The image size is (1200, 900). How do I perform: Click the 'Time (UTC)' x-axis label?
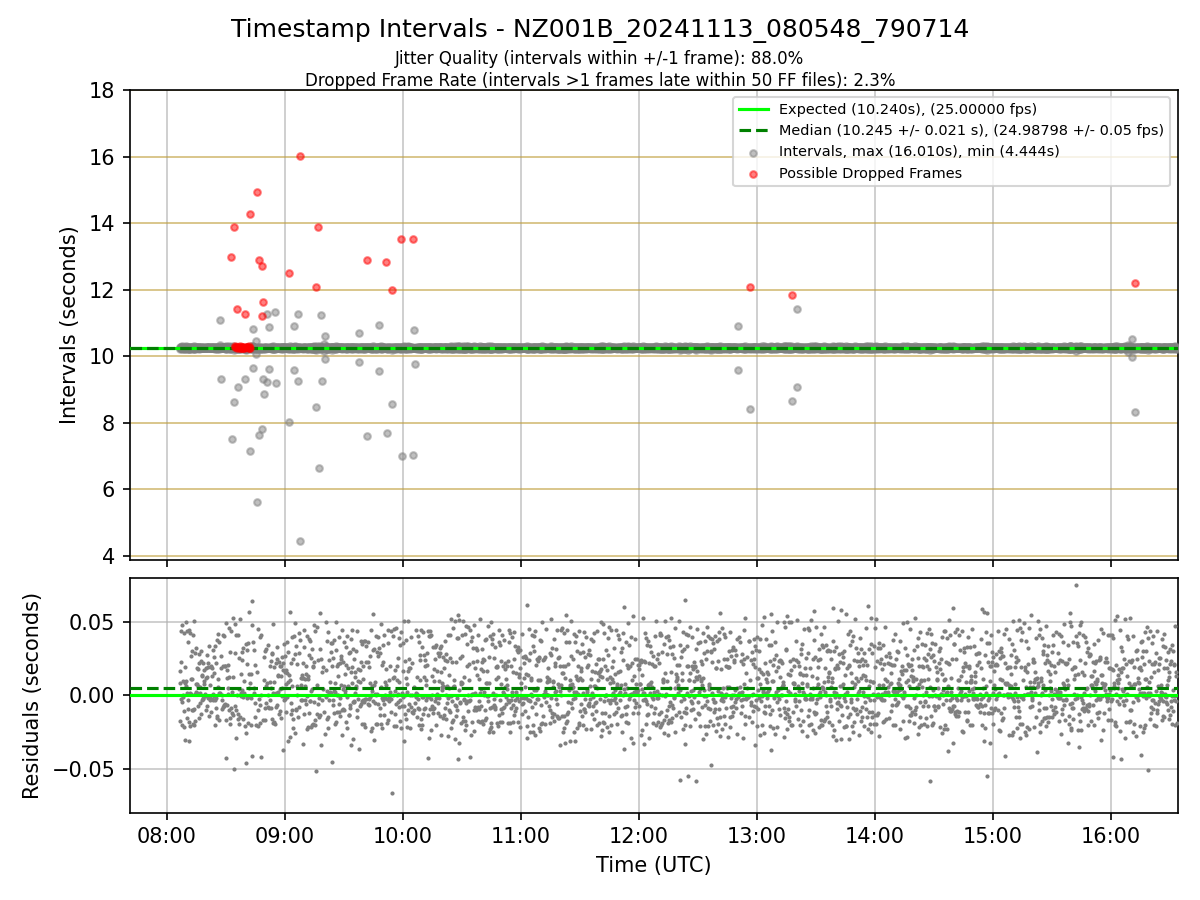pos(653,865)
